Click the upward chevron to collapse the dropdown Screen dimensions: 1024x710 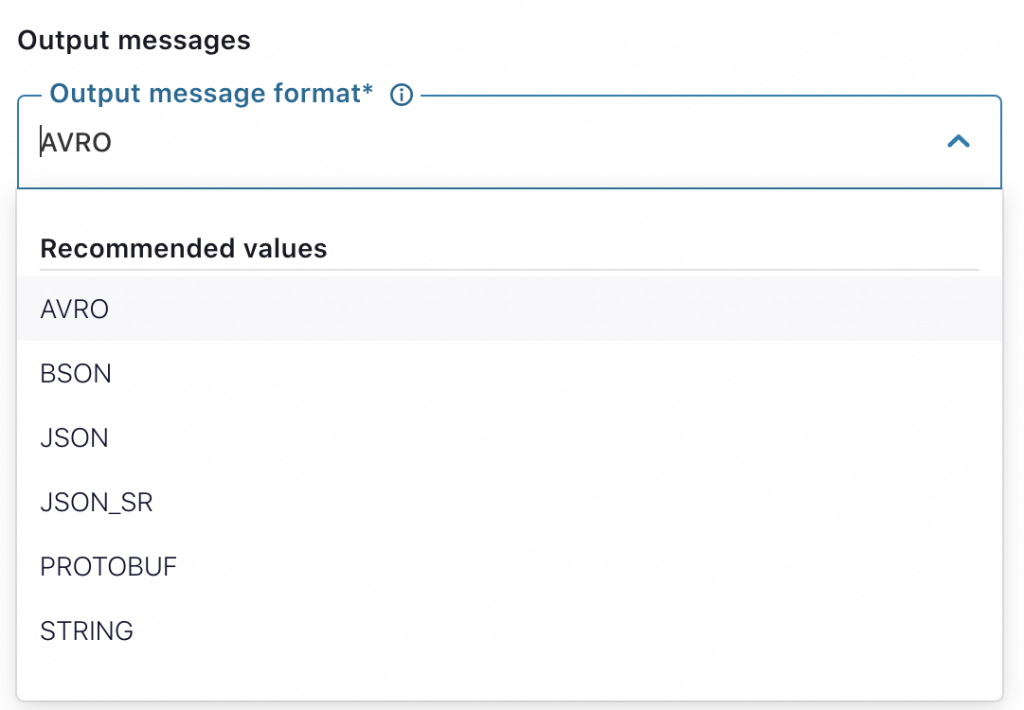tap(960, 143)
